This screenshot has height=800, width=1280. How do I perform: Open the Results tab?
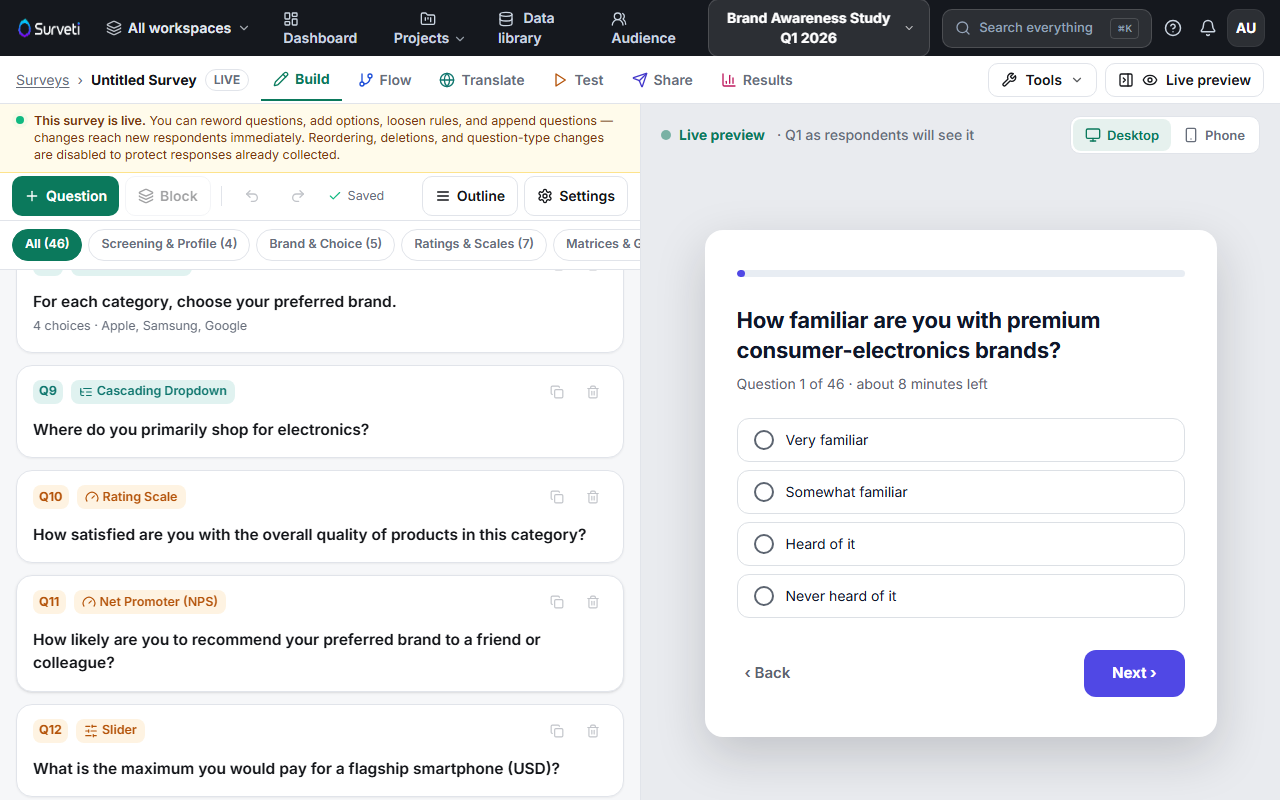point(757,80)
